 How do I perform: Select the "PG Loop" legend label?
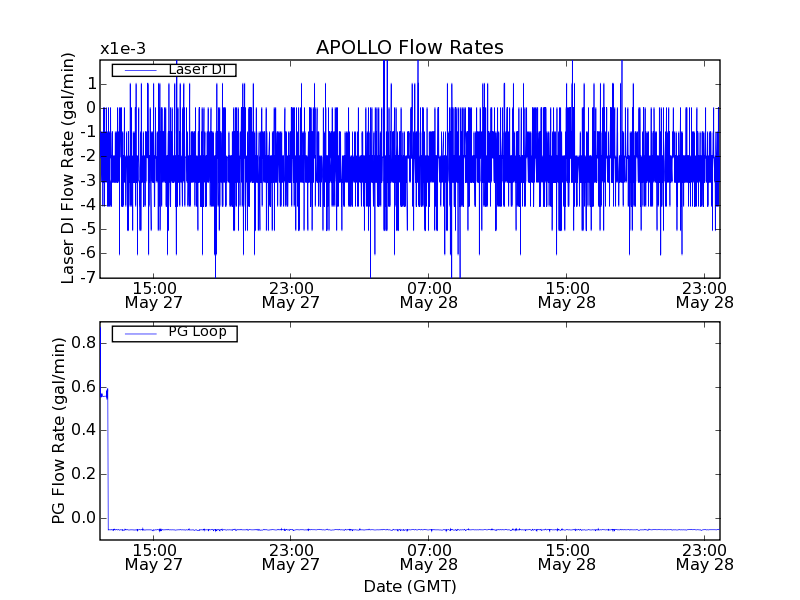tap(197, 332)
